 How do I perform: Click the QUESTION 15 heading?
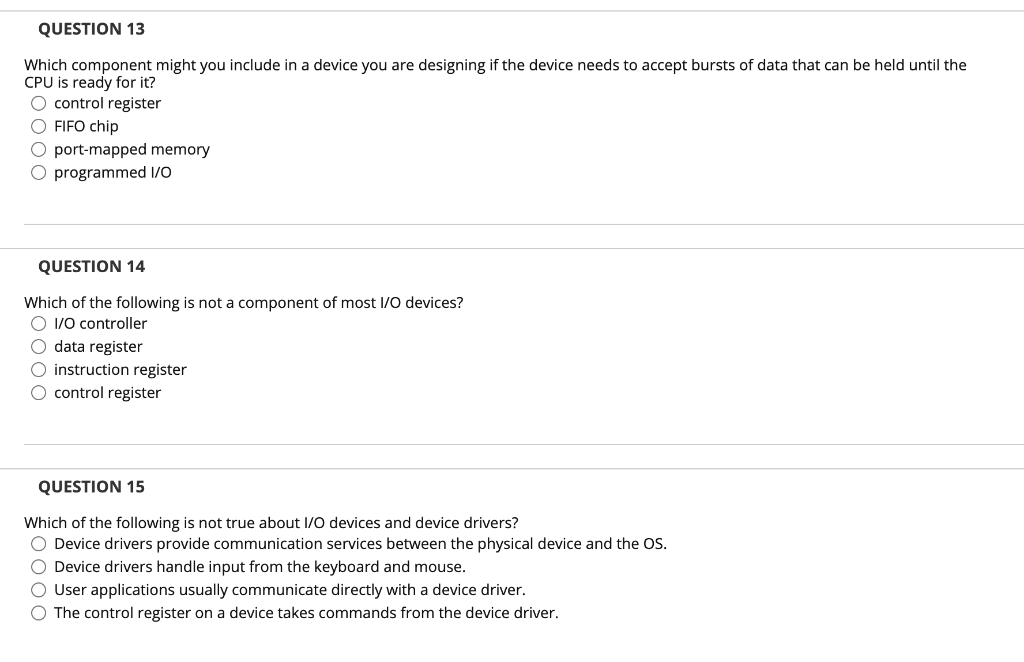[91, 486]
